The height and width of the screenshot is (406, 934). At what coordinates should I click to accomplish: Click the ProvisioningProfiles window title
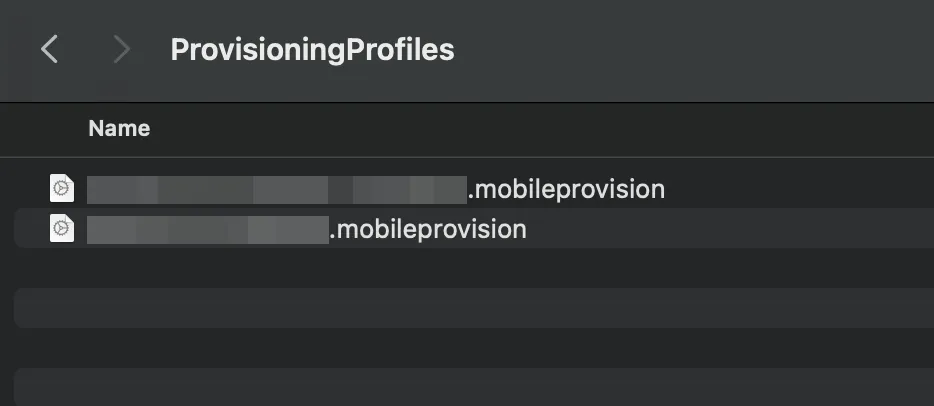pos(312,49)
